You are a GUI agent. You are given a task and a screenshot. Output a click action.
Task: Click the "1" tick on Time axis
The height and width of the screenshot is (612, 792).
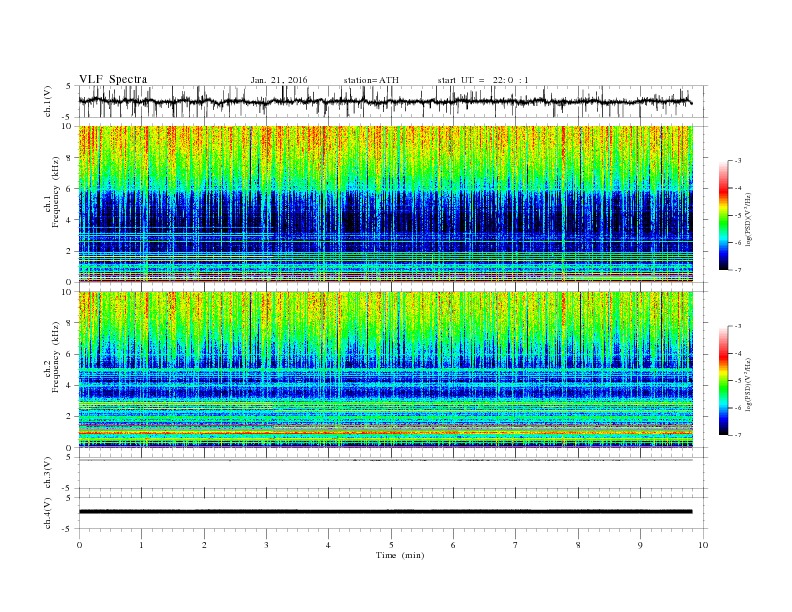tap(141, 545)
